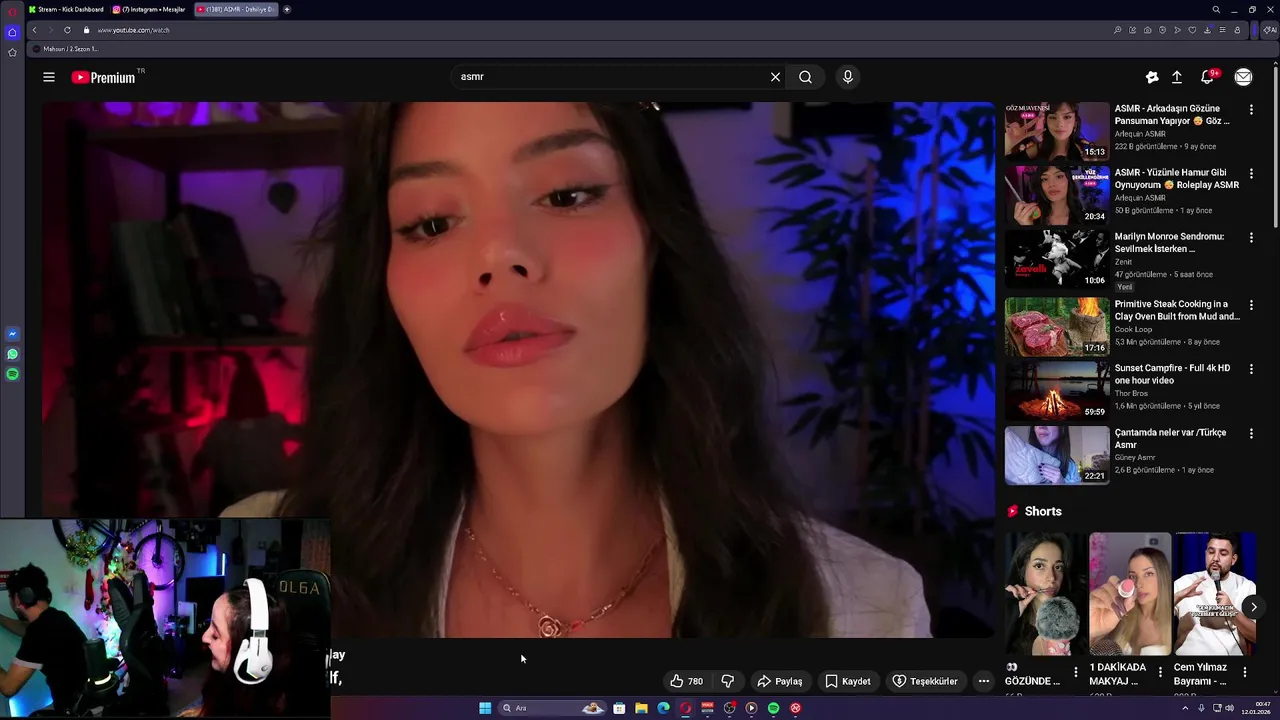Switch to Instagram Mesajlar tab
This screenshot has width=1280, height=720.
tap(150, 9)
